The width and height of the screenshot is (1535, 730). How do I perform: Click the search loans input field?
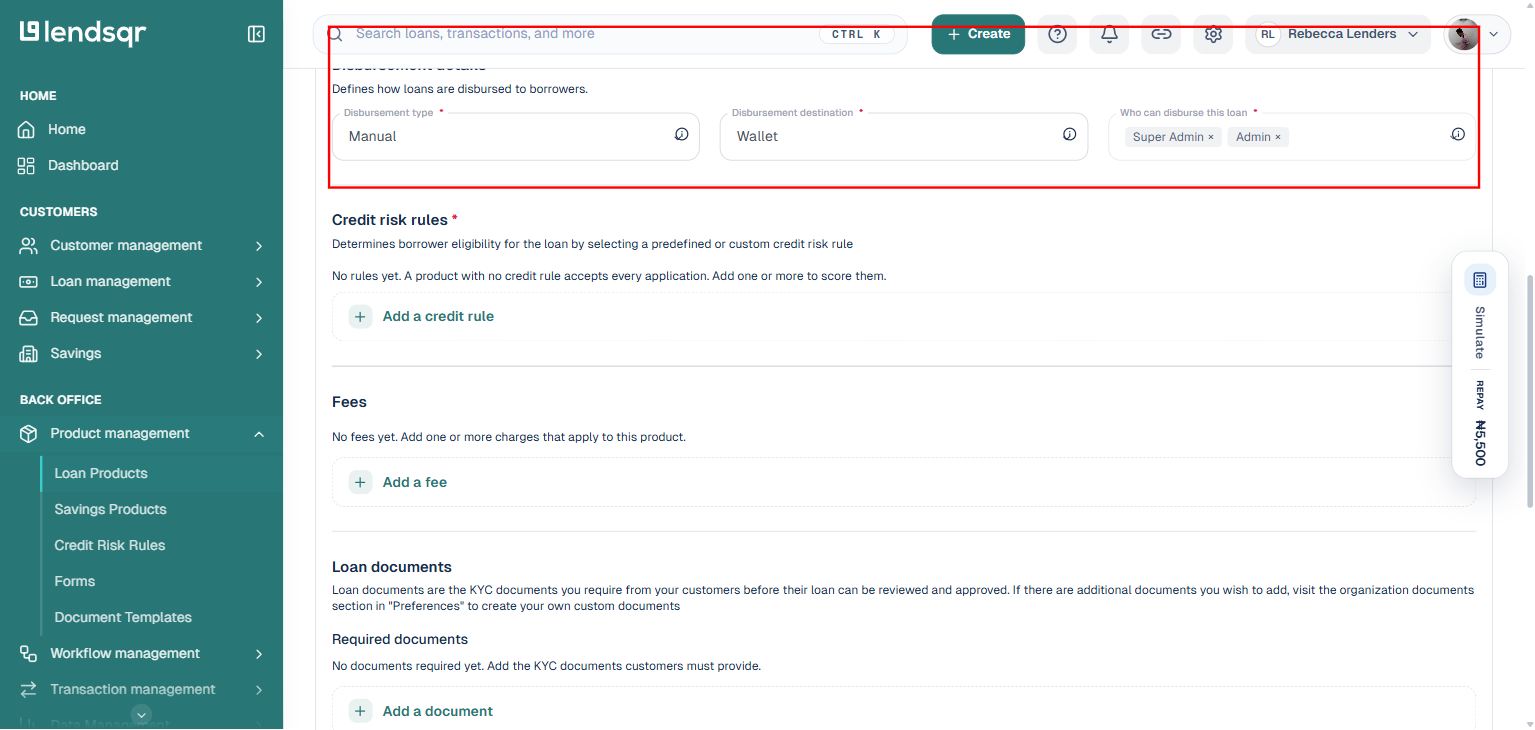tap(610, 34)
